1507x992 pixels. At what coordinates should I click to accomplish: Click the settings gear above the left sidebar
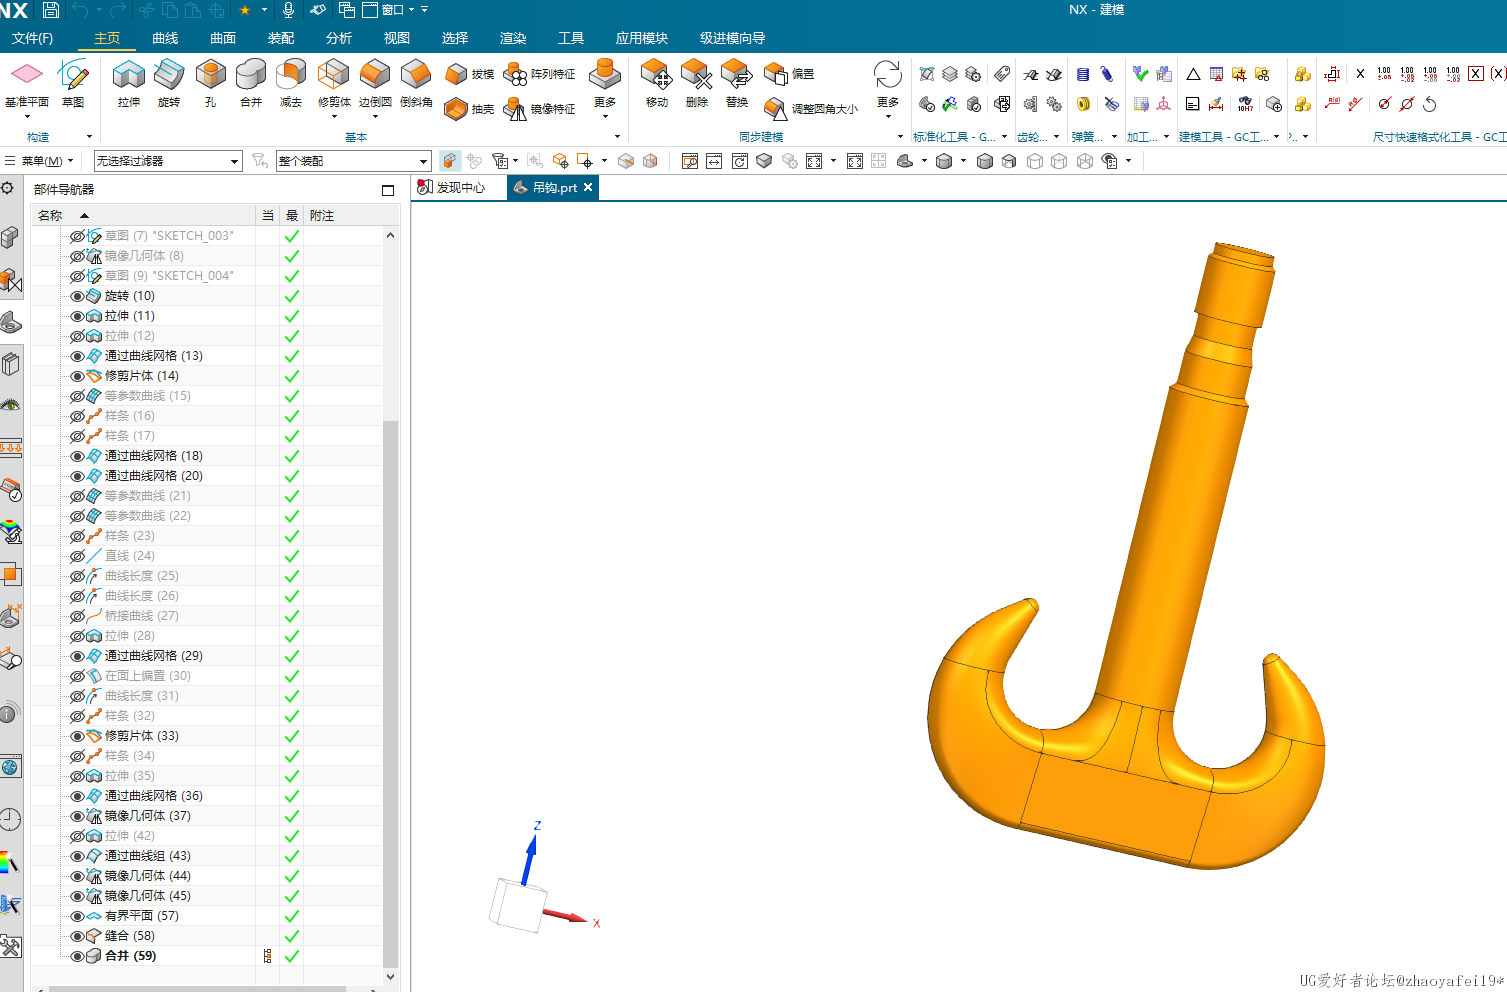pos(8,188)
